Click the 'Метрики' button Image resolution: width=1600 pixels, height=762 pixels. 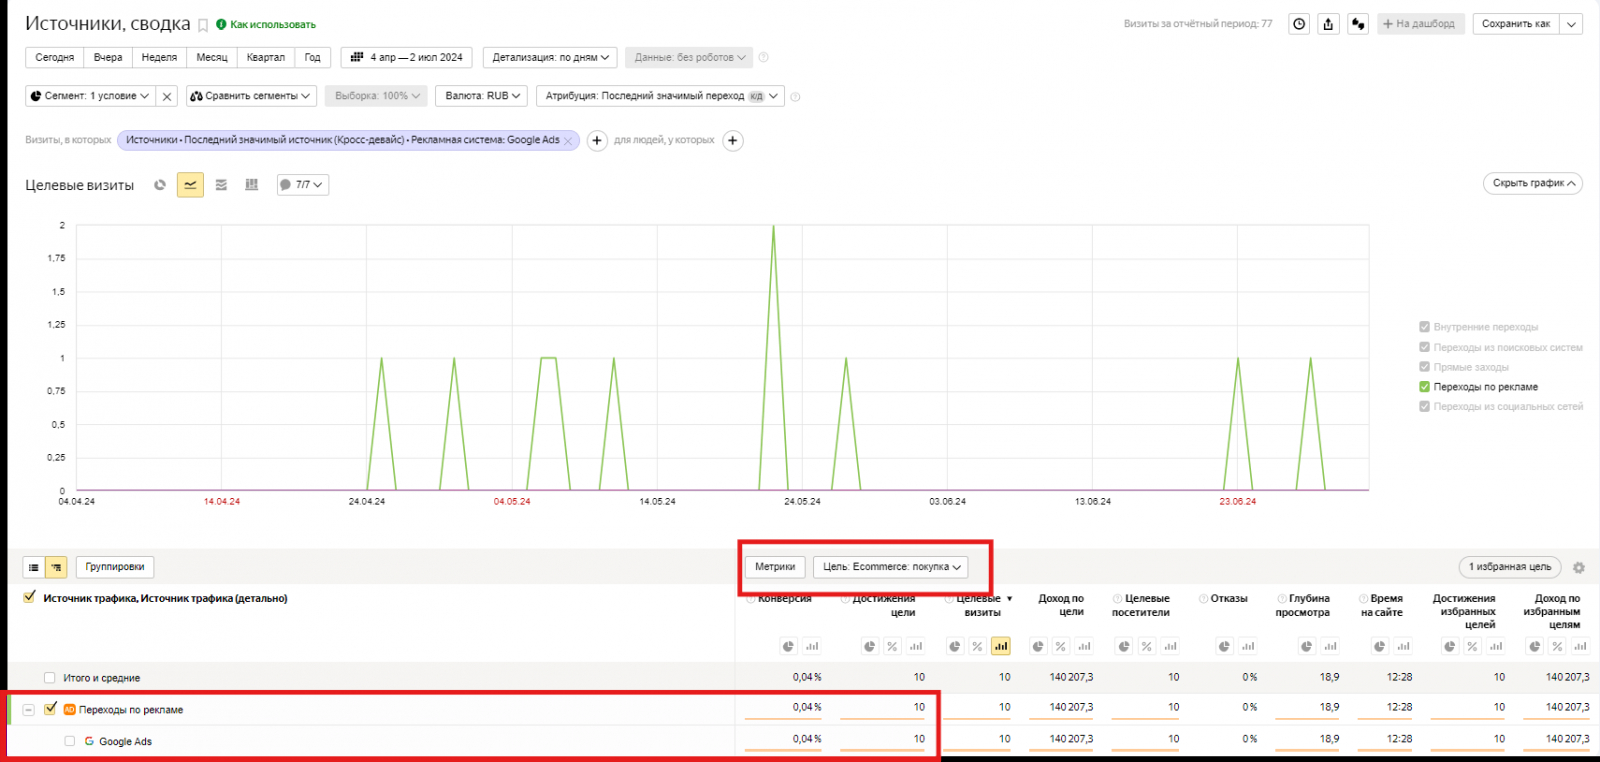point(775,567)
